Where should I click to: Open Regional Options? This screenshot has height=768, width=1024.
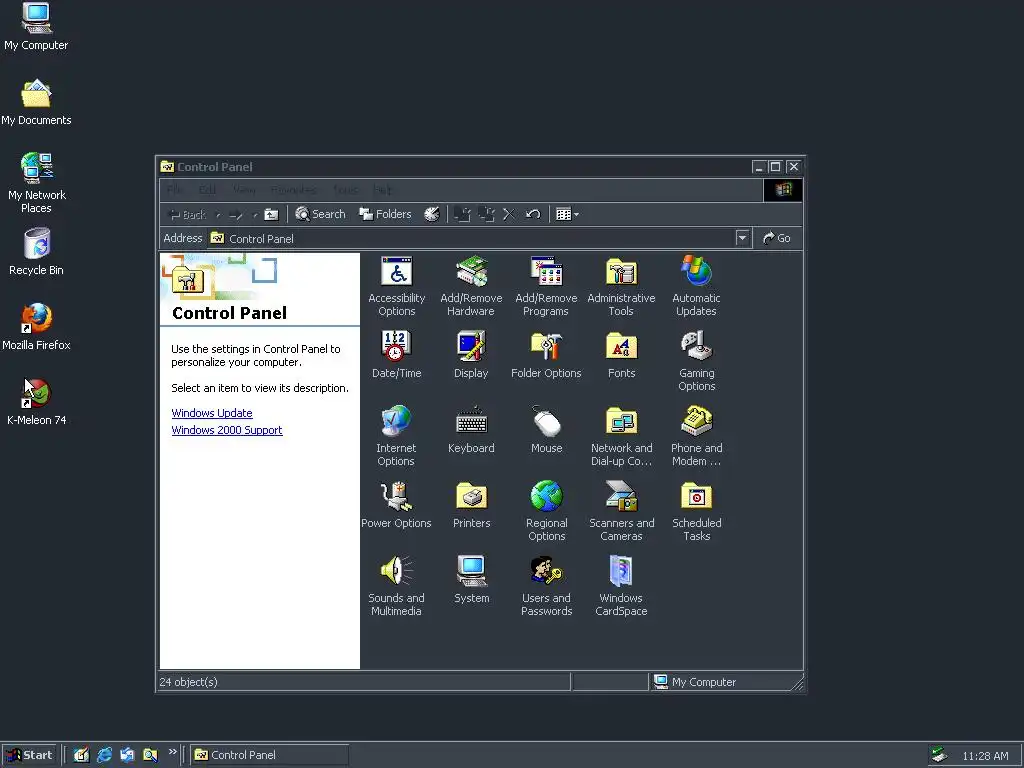coord(546,511)
